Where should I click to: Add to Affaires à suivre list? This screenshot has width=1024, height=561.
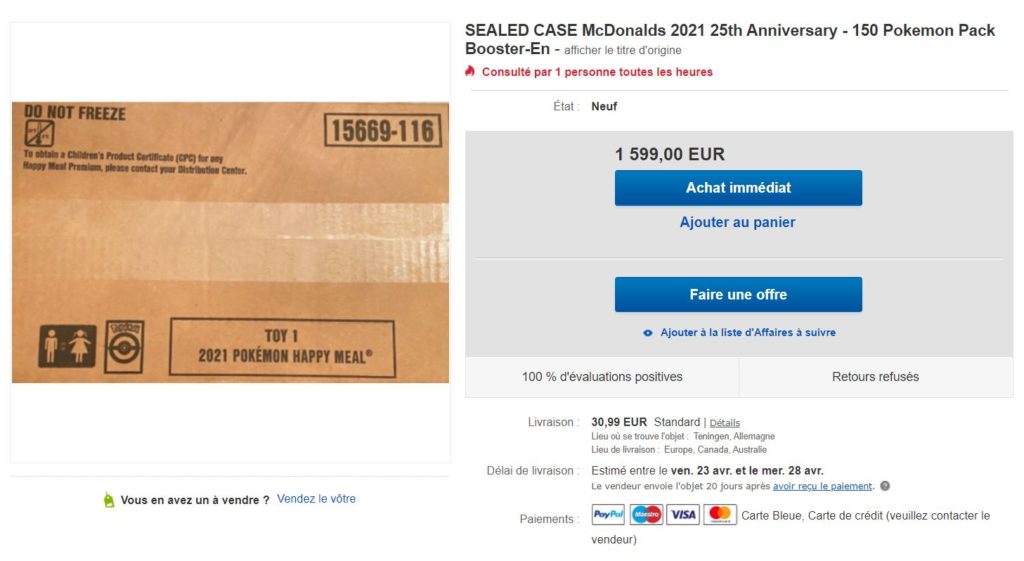click(747, 333)
